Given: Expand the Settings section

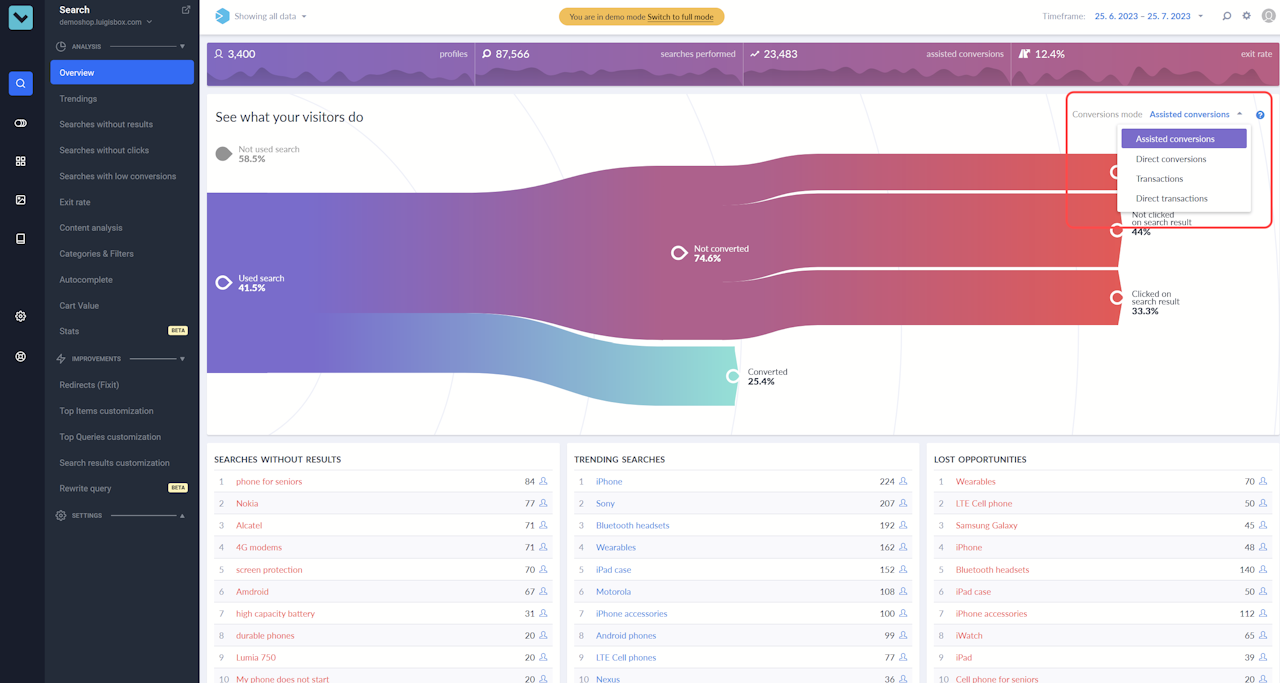Looking at the screenshot, I should (x=182, y=516).
